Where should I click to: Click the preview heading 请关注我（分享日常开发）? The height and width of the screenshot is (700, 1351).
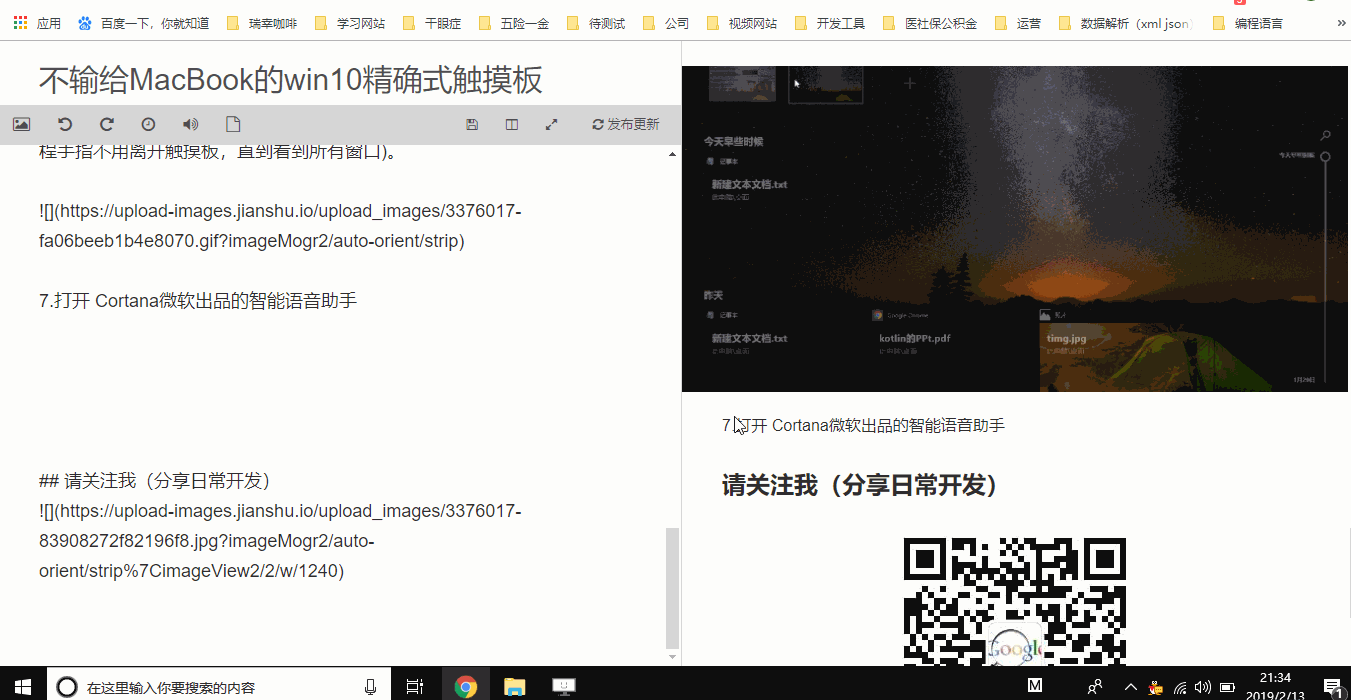pos(860,485)
